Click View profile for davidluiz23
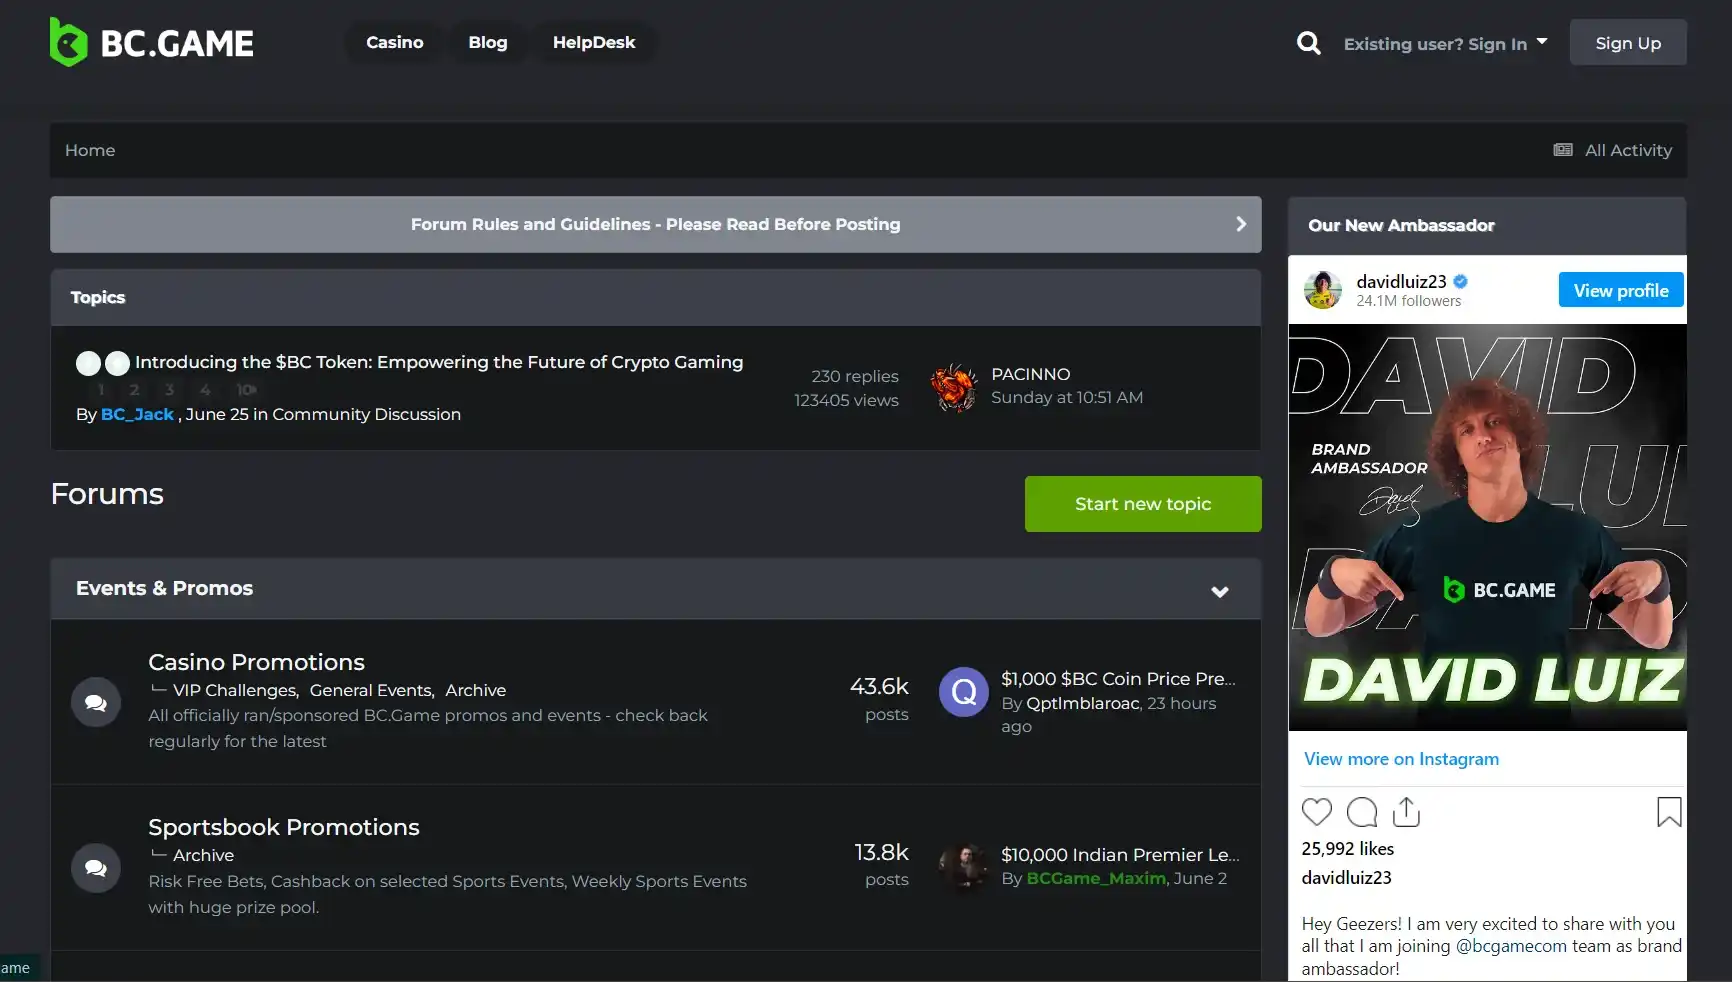The image size is (1732, 982). pos(1620,290)
